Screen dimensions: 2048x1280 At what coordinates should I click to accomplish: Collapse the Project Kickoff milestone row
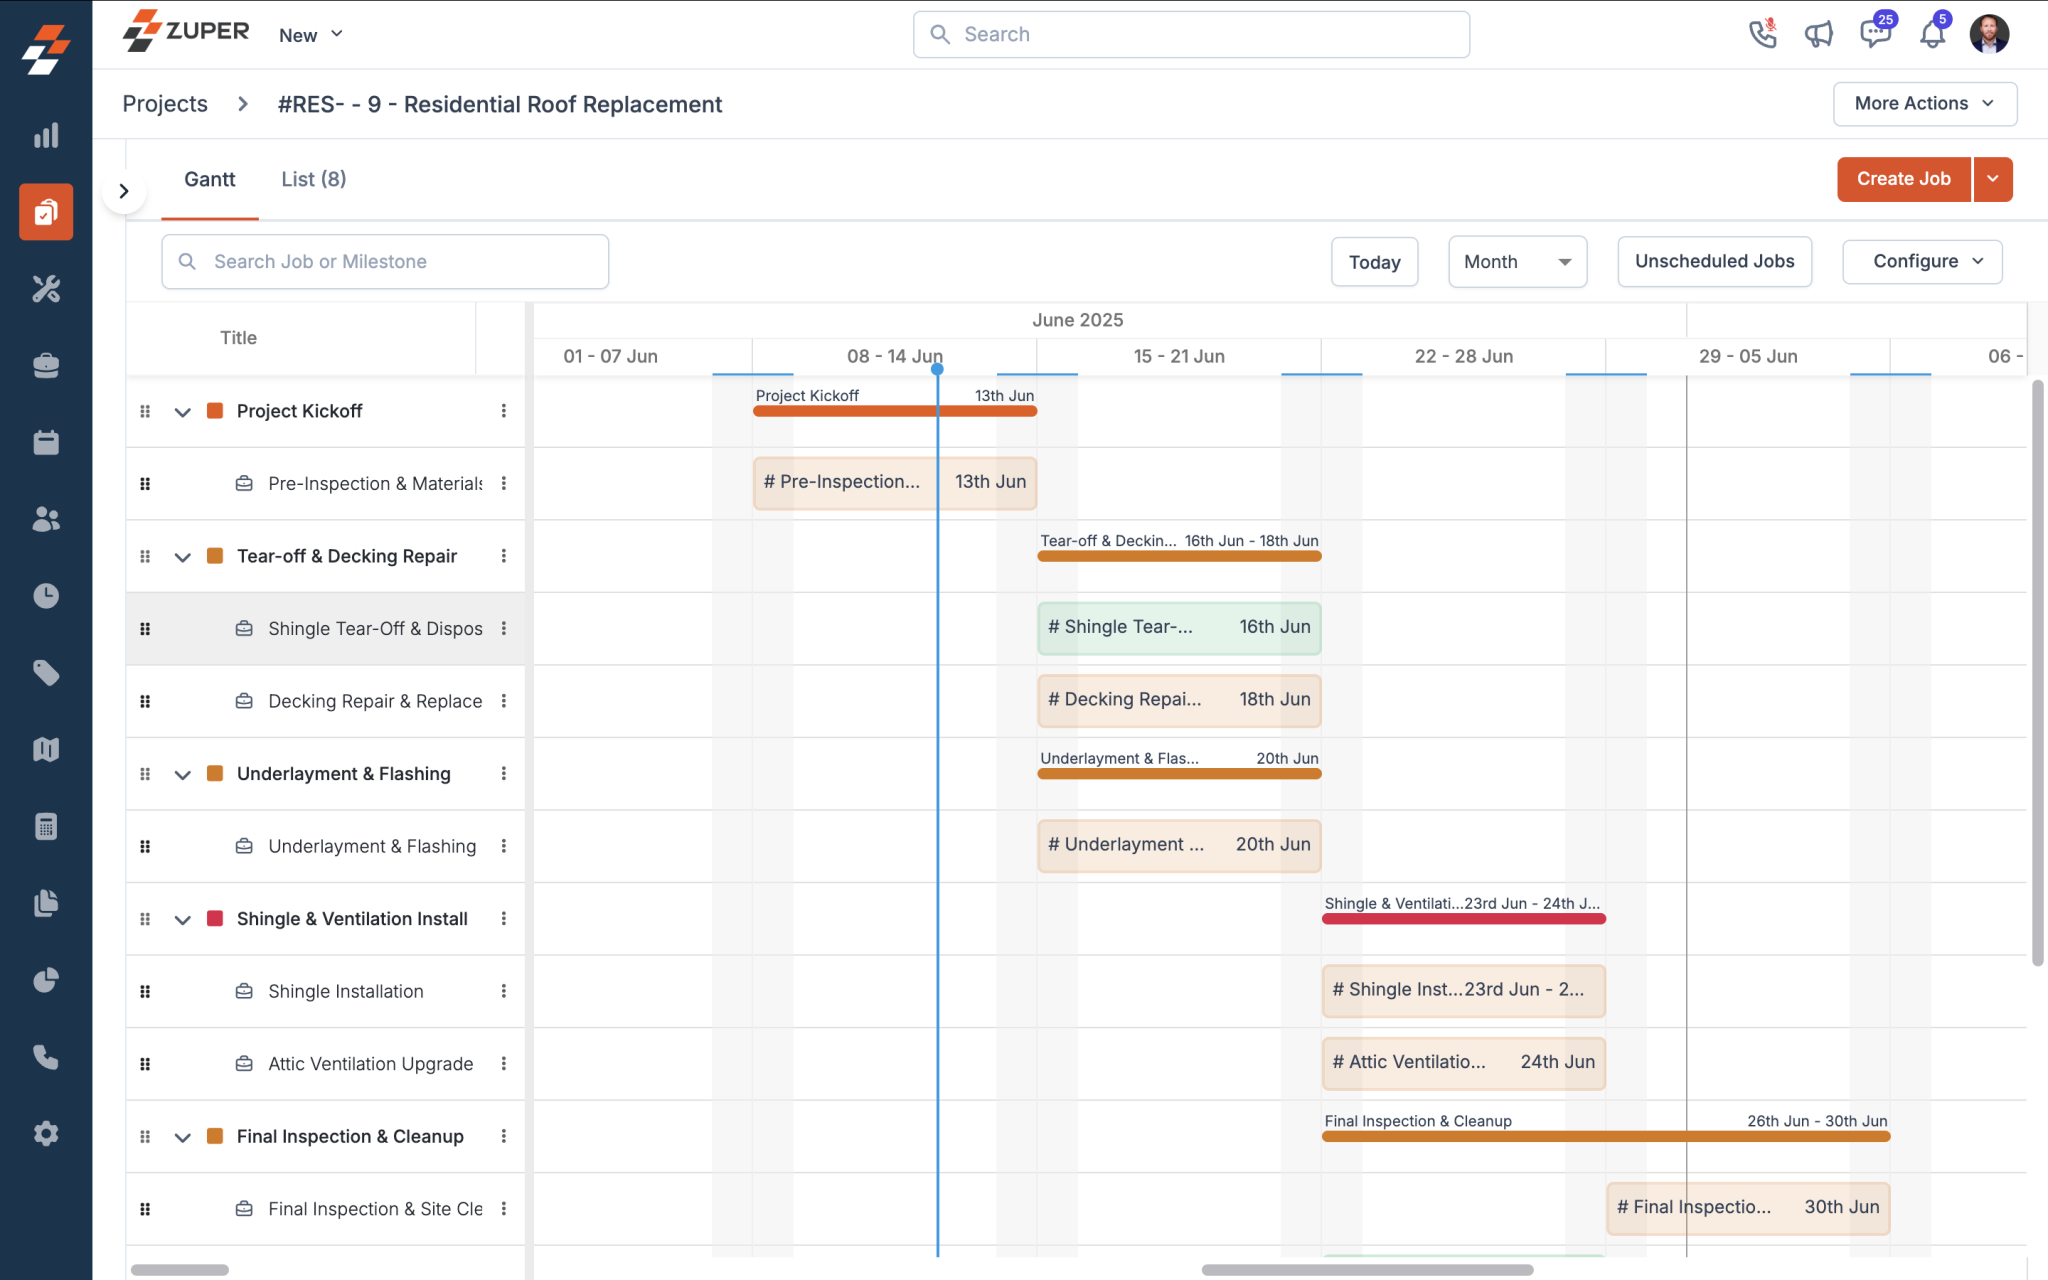[x=182, y=411]
